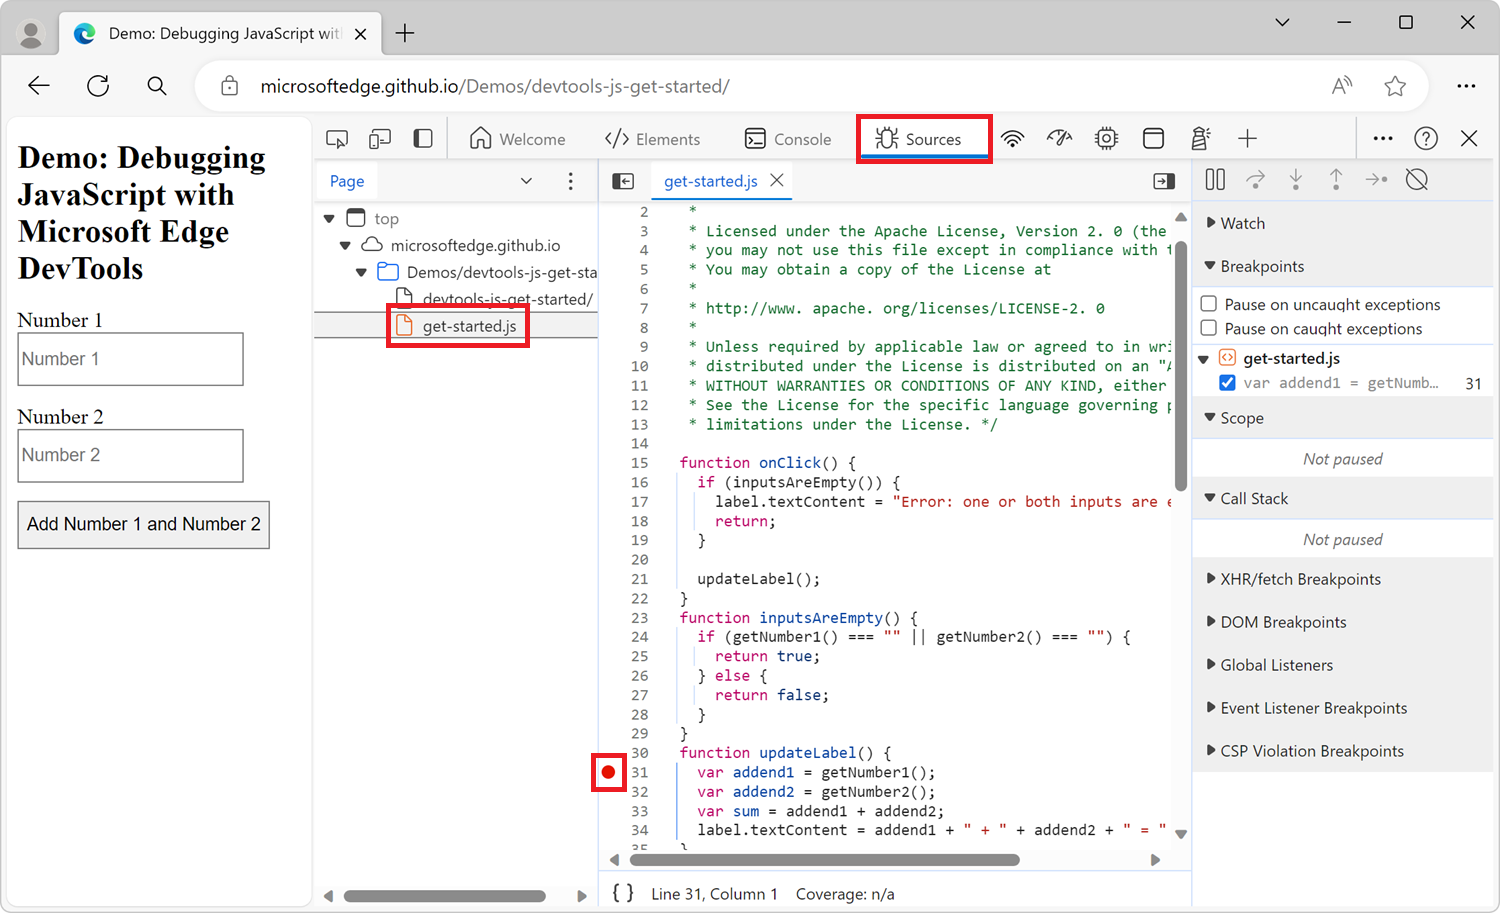Deactivate all breakpoints with the crossed-circle icon

tap(1417, 179)
